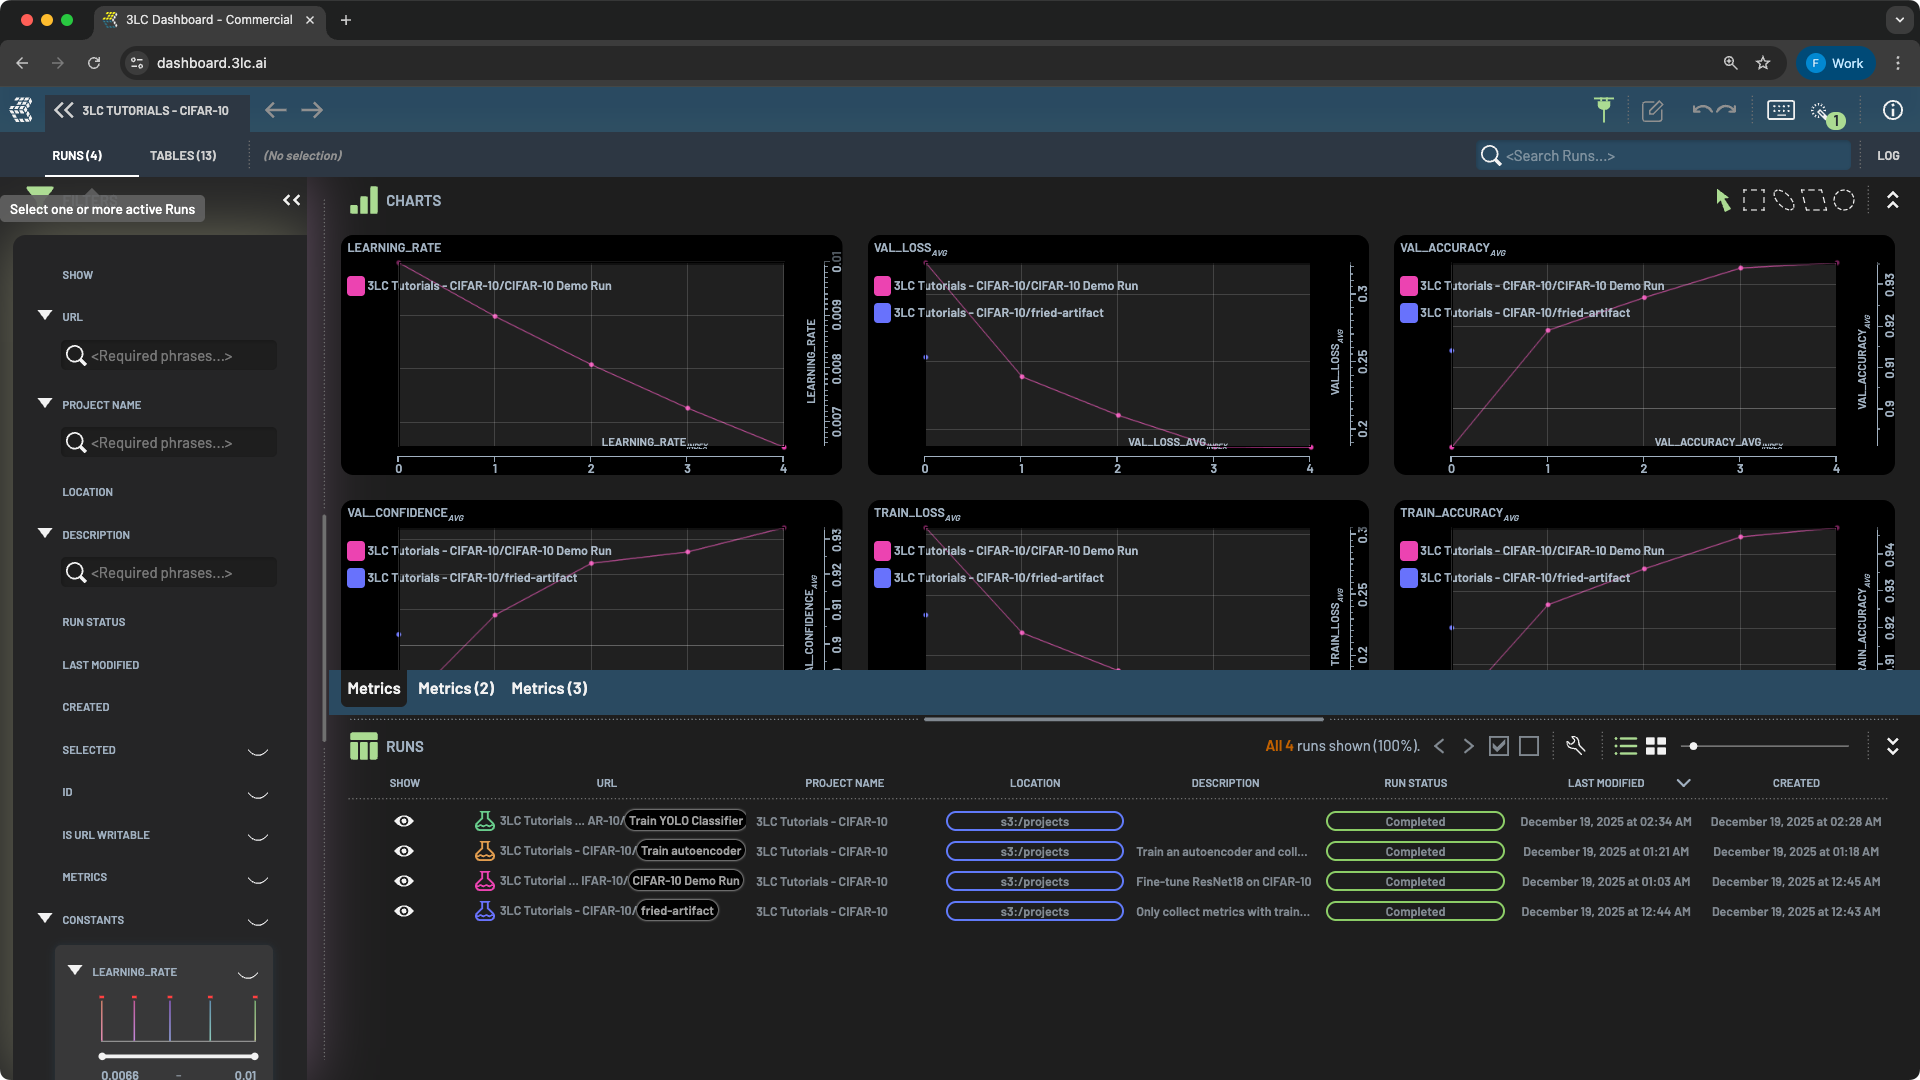Switch Runs panel to grid view
Screen dimensions: 1920x1080
(1656, 746)
